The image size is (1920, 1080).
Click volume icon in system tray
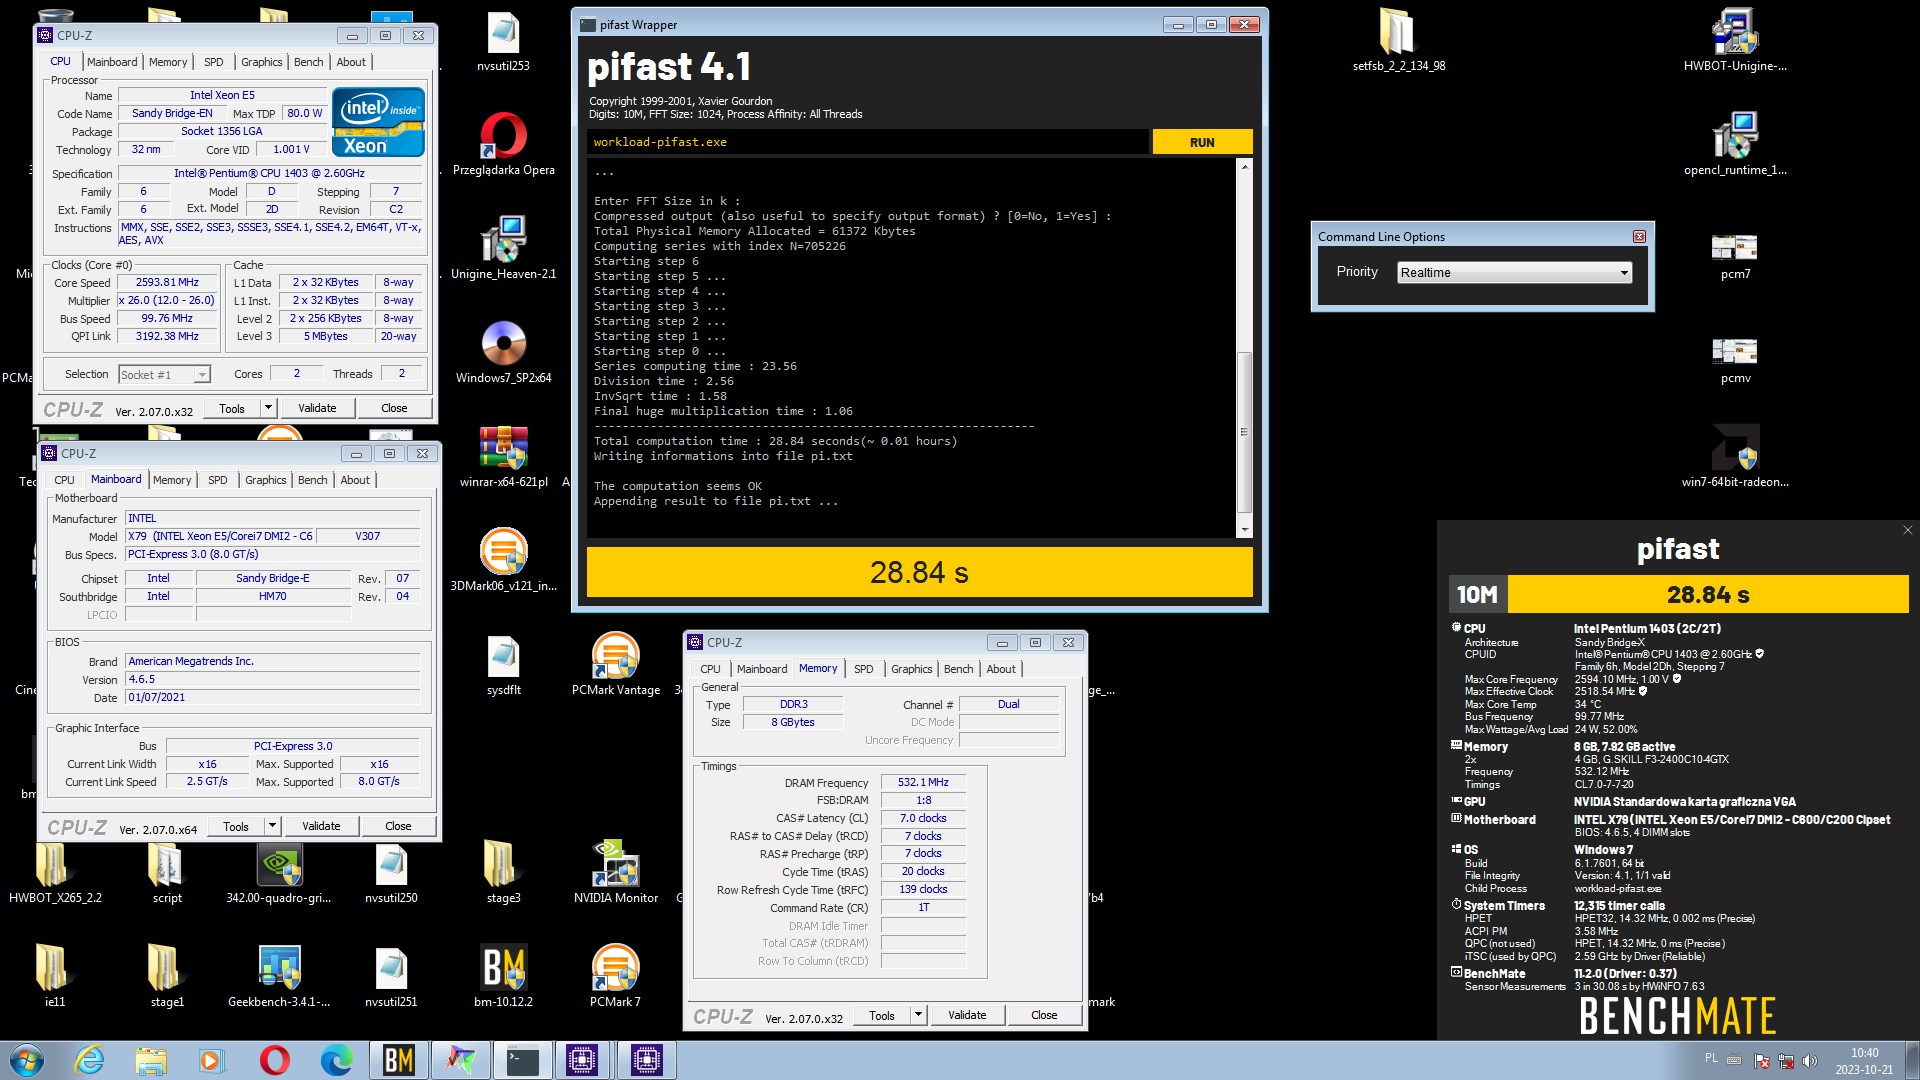tap(1809, 1061)
